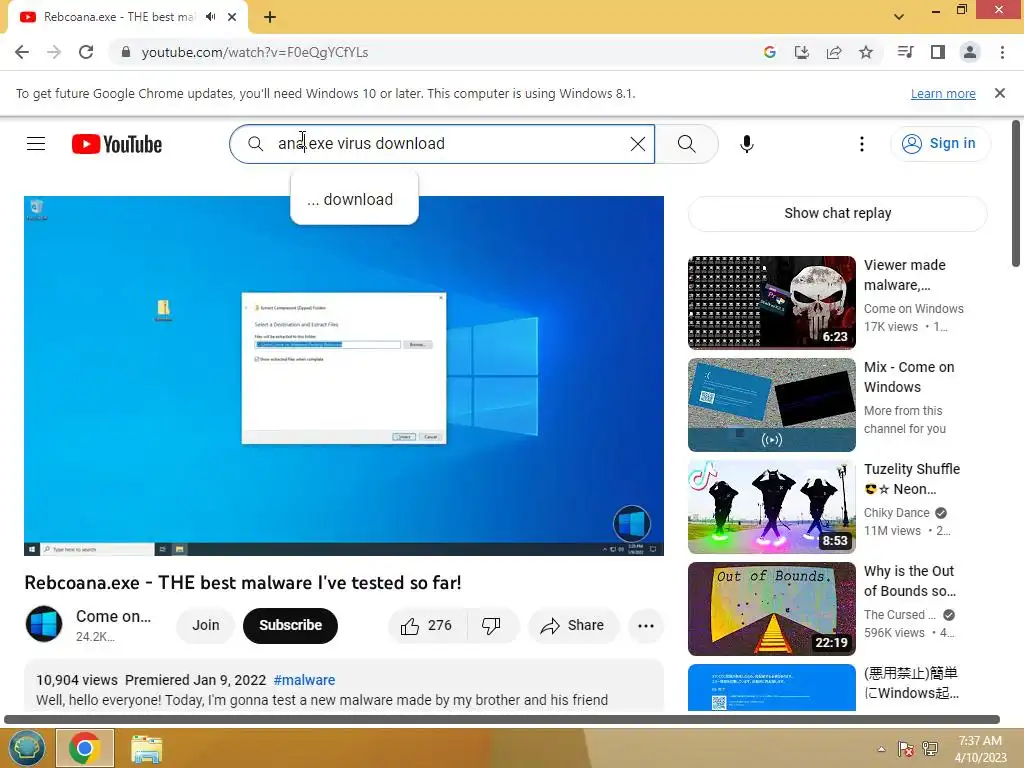Subscribe to the channel
This screenshot has height=768, width=1024.
(x=291, y=626)
